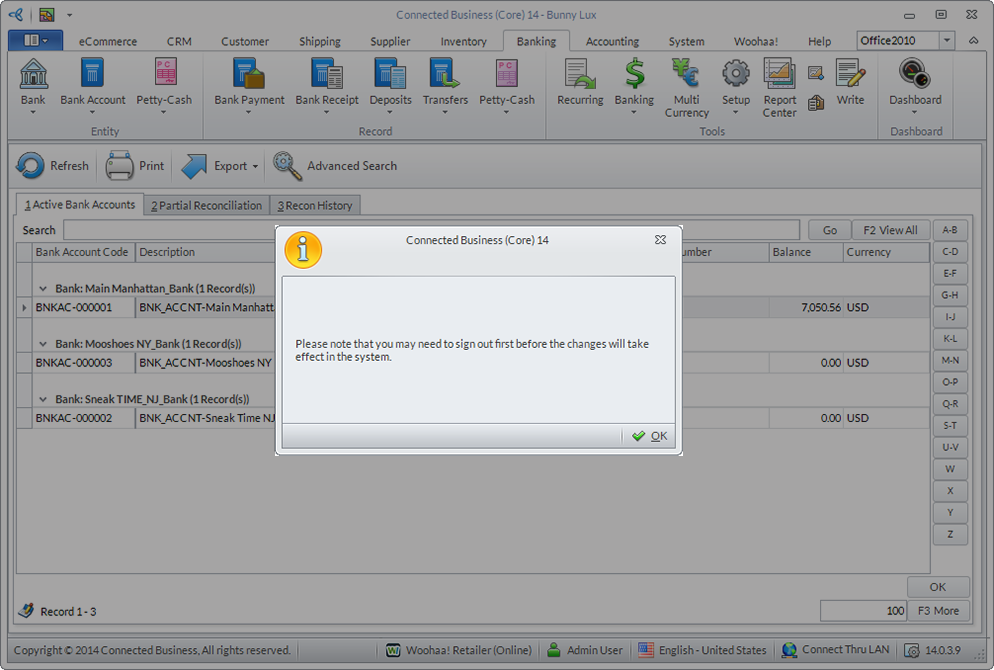Click the Export arrow icon
Viewport: 994px width, 670px height.
point(194,166)
